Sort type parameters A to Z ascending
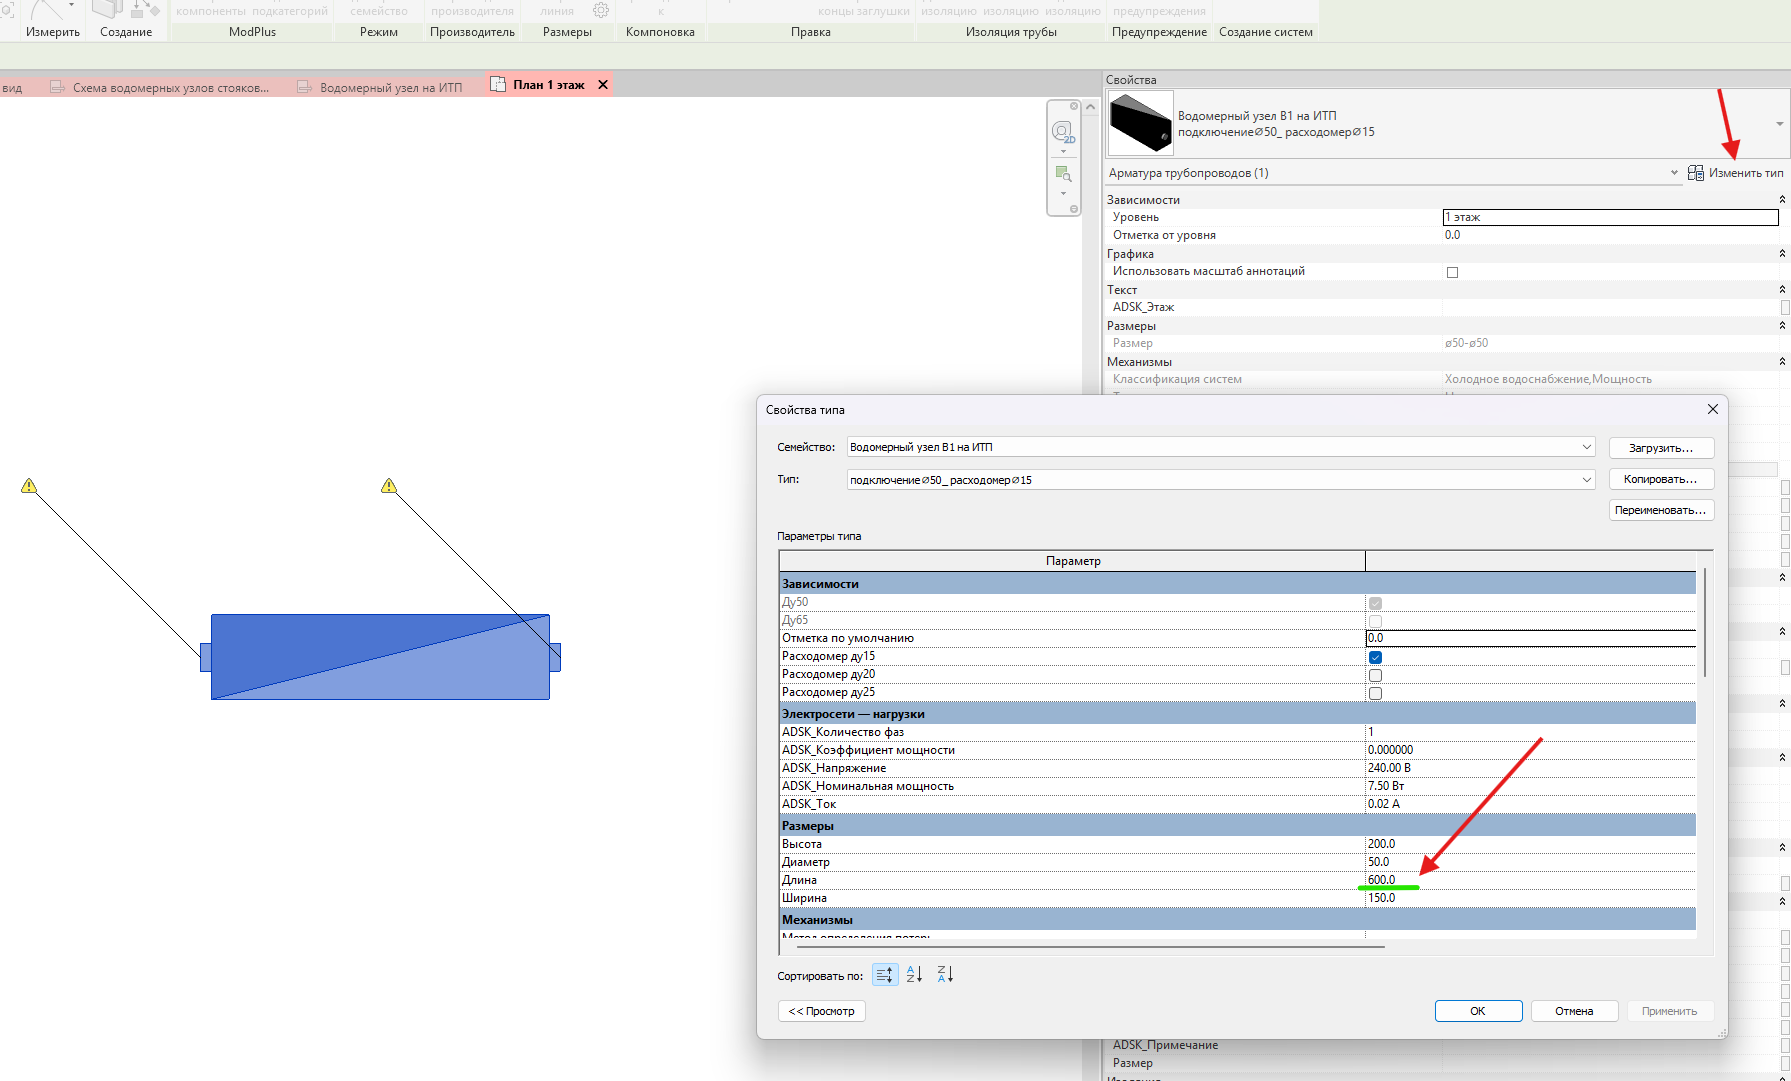 [x=914, y=975]
